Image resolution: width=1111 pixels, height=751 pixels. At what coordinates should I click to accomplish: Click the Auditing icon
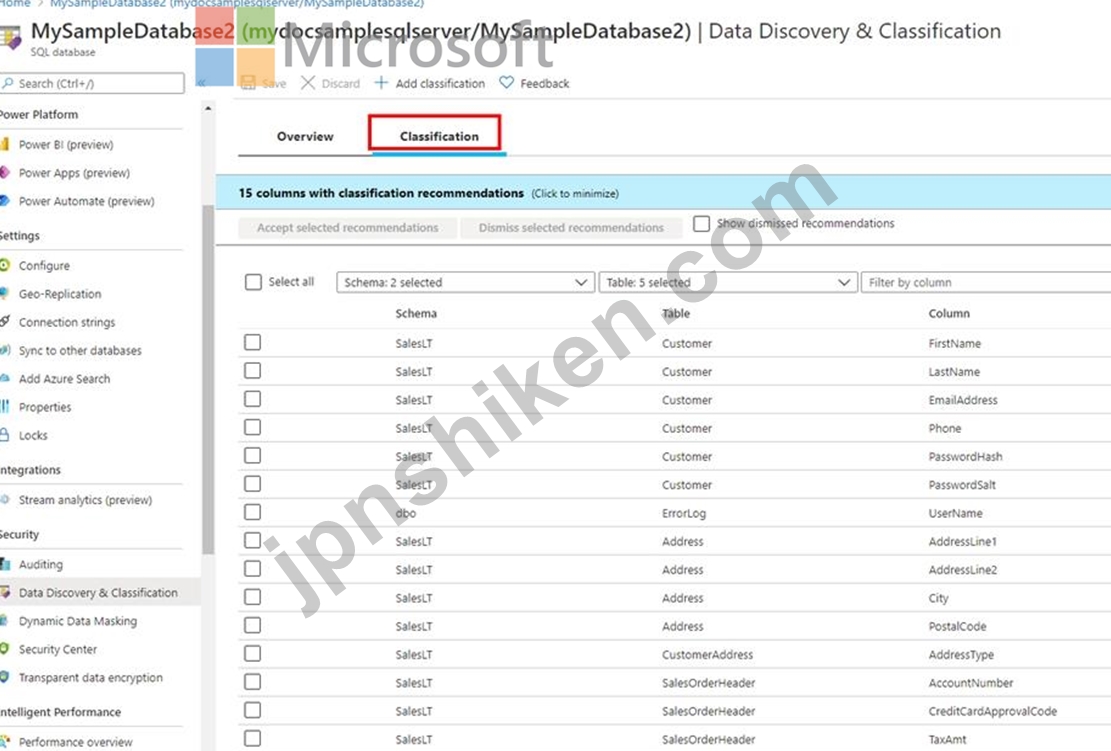(x=4, y=564)
